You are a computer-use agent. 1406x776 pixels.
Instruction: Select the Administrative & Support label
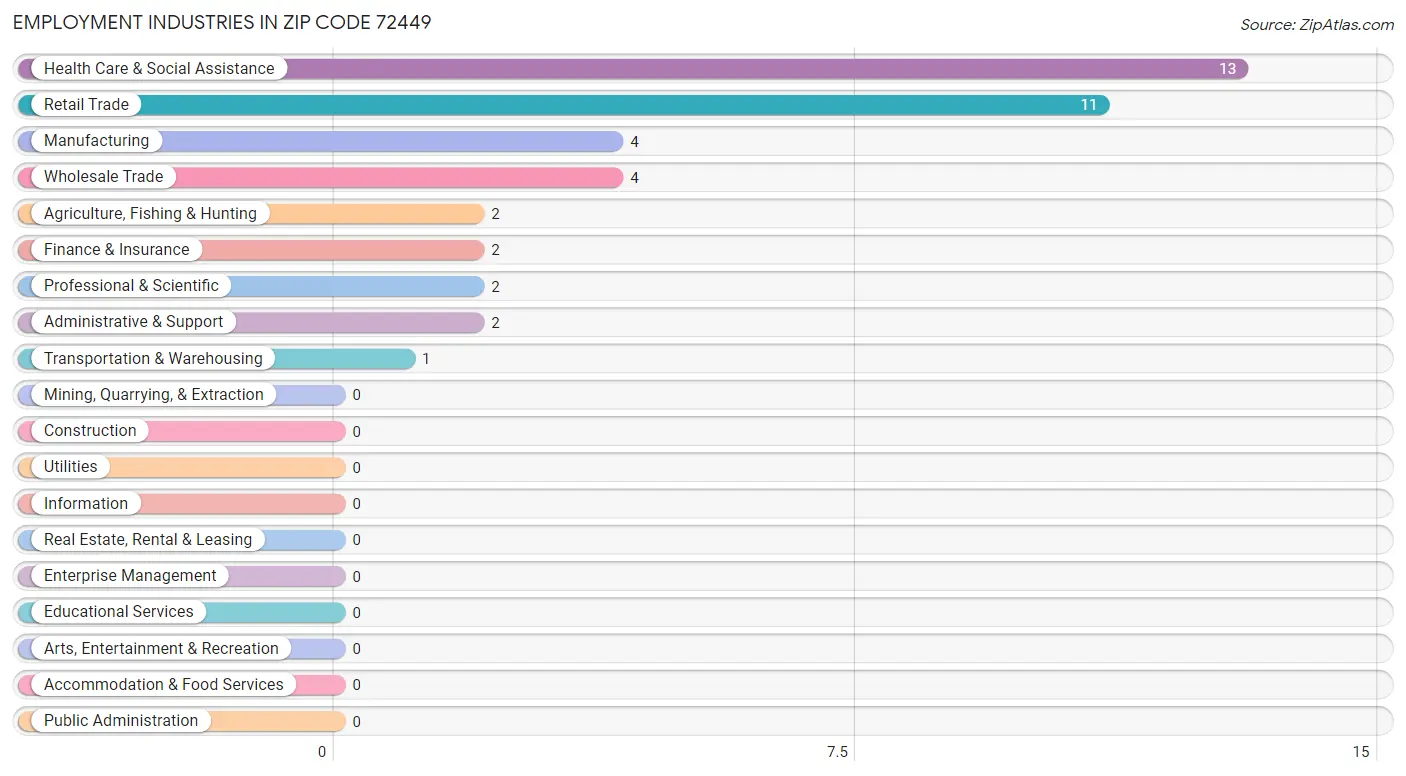(133, 322)
